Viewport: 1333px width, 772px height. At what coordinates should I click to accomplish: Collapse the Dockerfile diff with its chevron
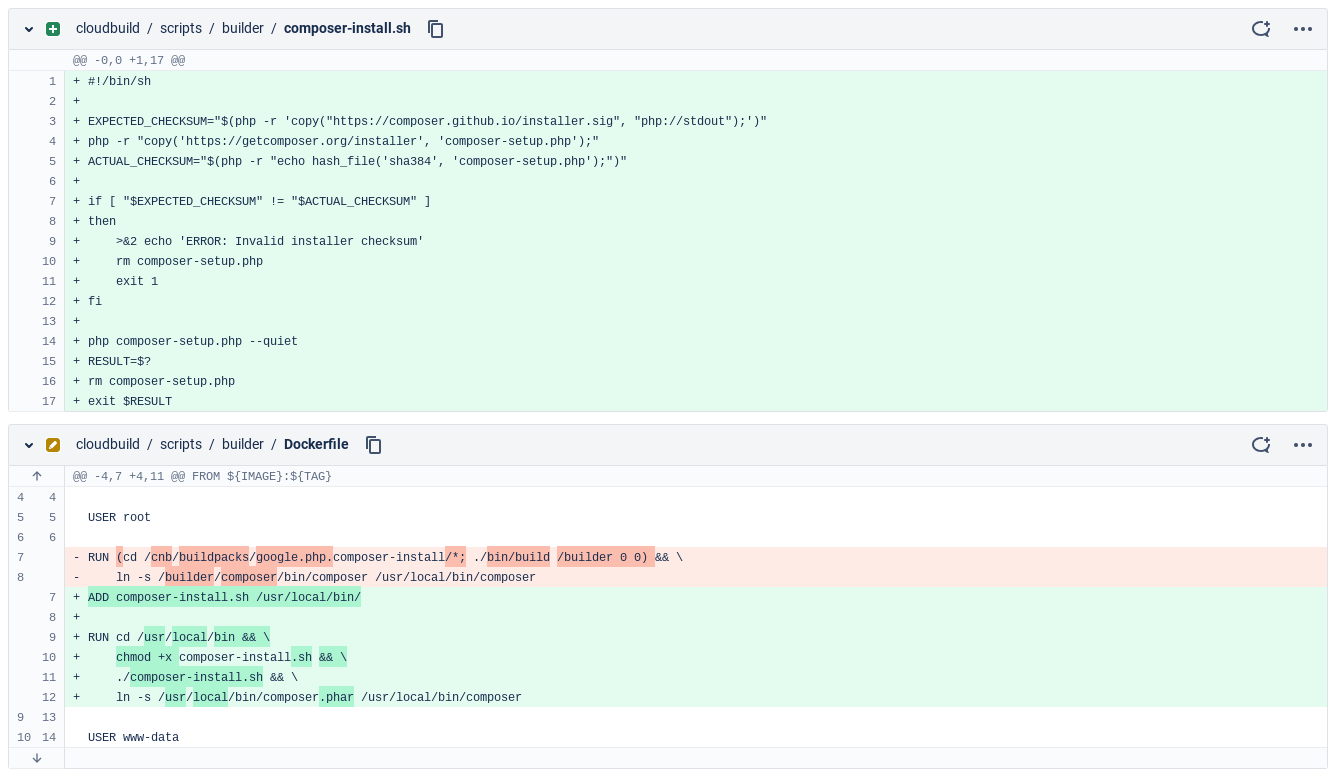click(x=28, y=445)
